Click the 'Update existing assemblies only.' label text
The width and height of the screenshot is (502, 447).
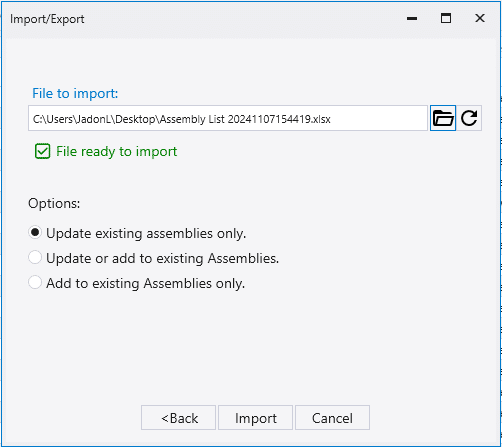click(x=146, y=233)
